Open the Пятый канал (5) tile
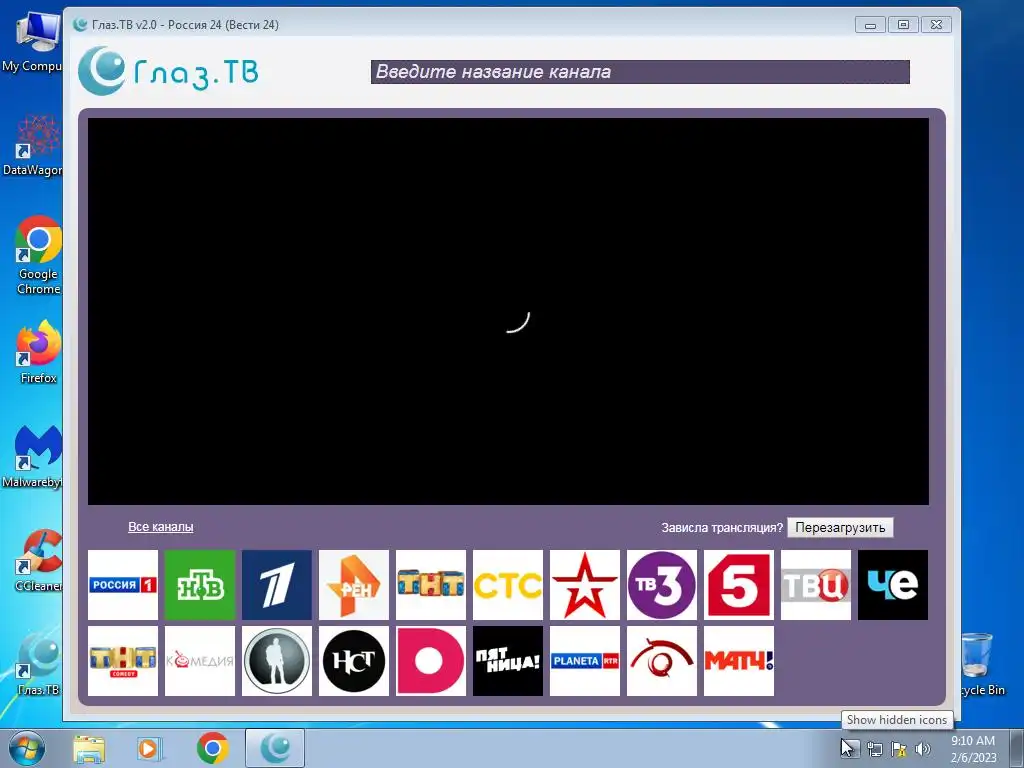This screenshot has width=1024, height=768. coord(739,584)
